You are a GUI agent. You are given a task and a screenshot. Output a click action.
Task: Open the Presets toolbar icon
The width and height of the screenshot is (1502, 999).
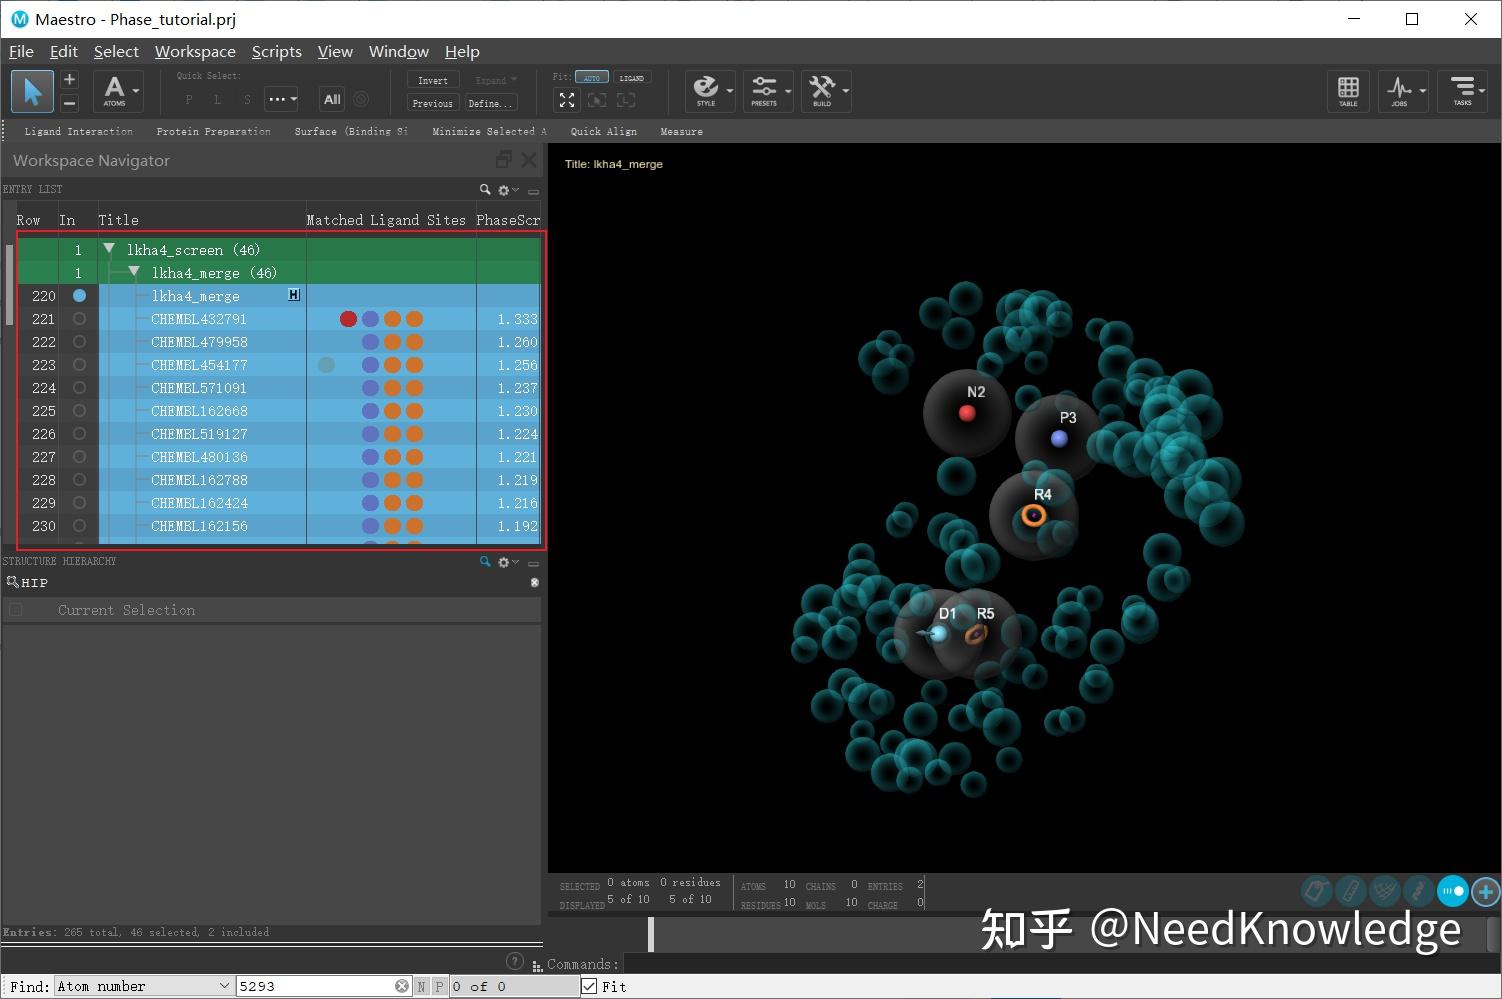coord(765,90)
